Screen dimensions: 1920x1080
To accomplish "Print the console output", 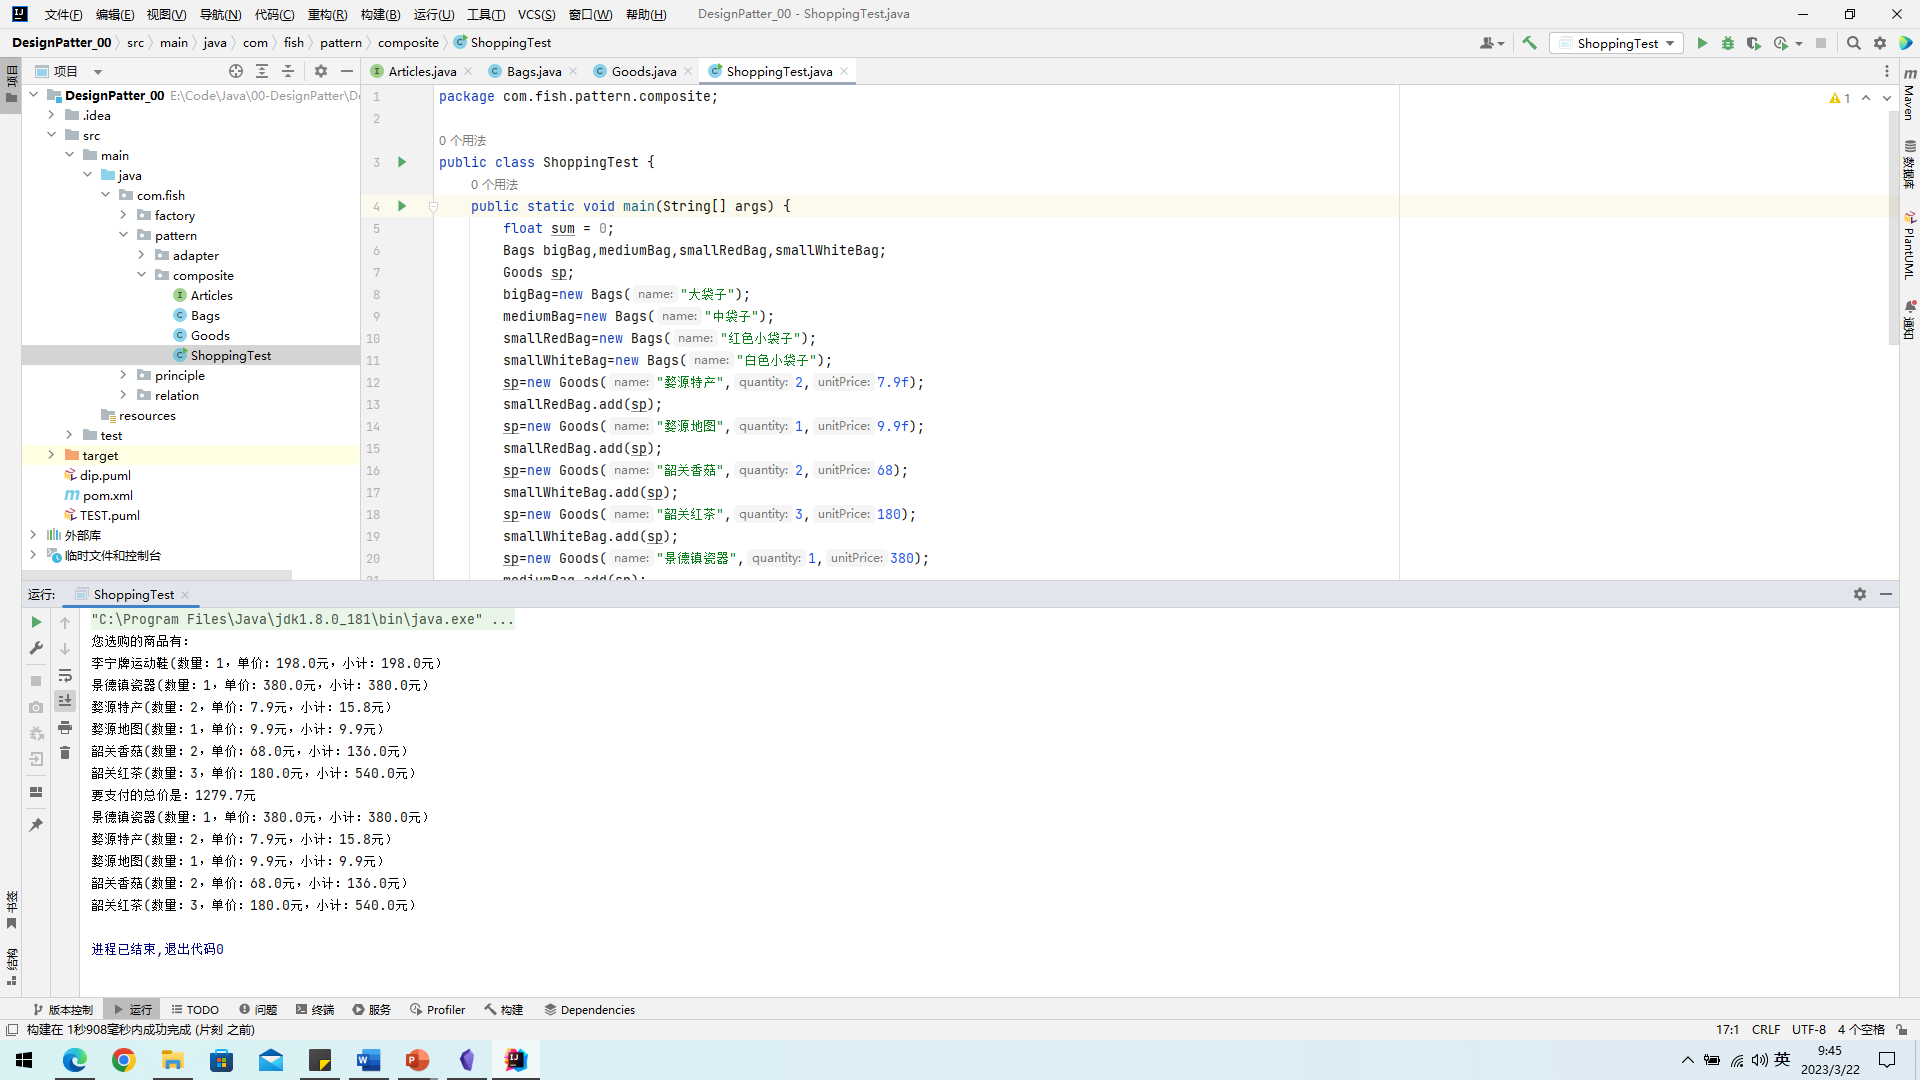I will click(65, 727).
